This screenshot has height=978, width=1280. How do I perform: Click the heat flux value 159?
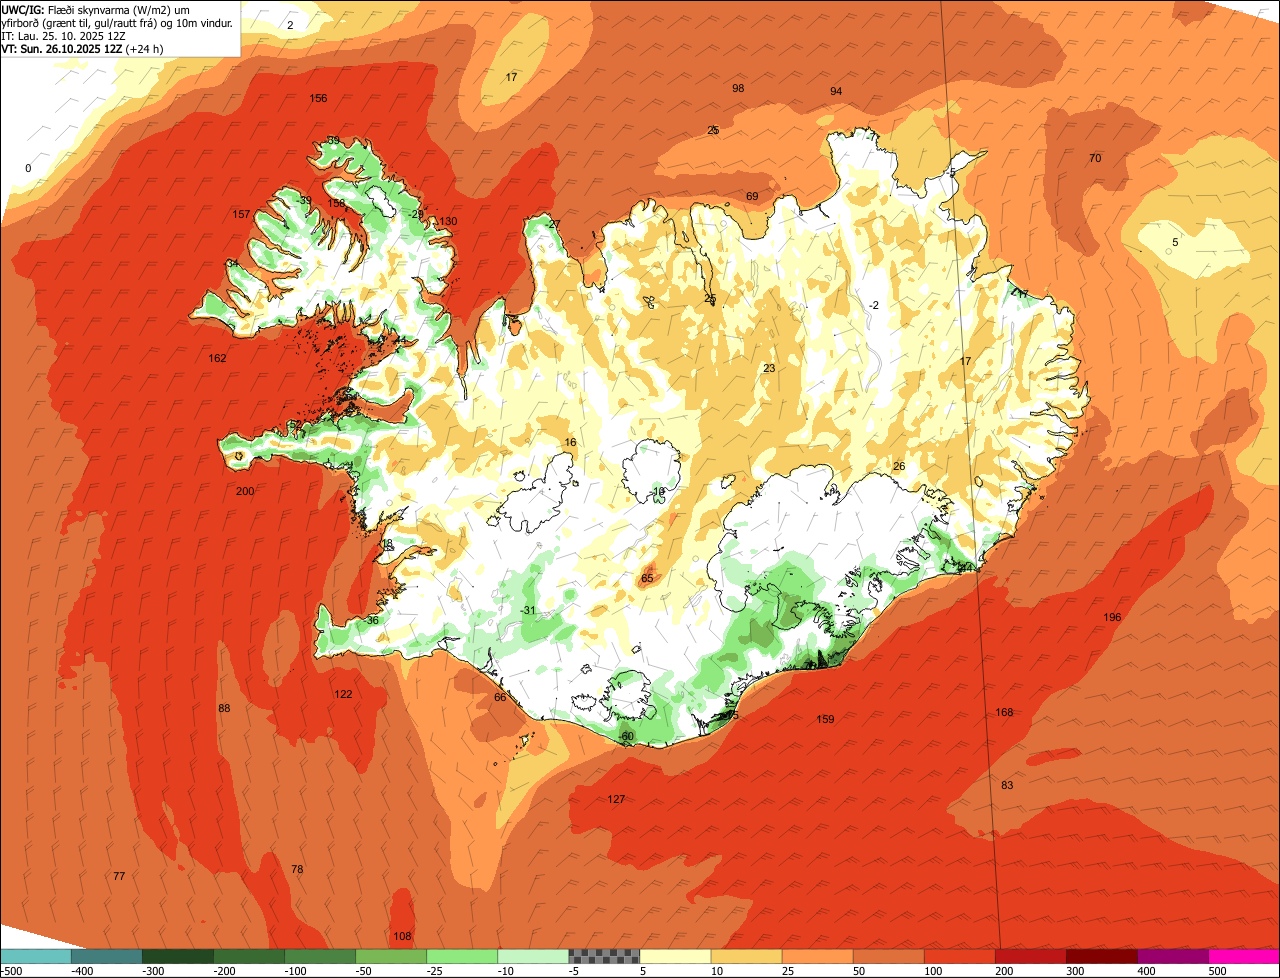(825, 719)
